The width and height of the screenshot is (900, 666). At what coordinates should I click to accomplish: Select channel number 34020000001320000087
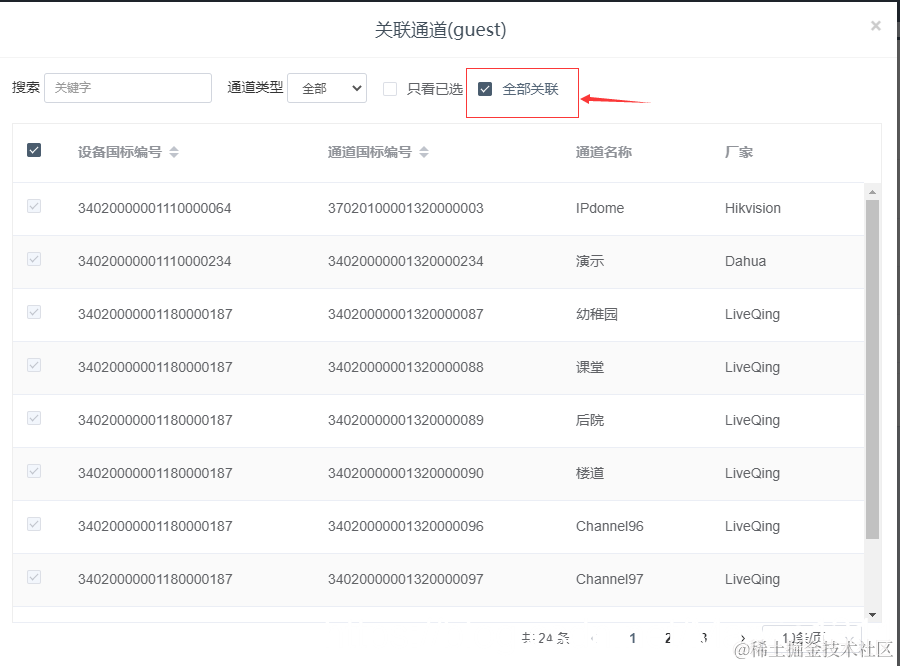[x=406, y=314]
